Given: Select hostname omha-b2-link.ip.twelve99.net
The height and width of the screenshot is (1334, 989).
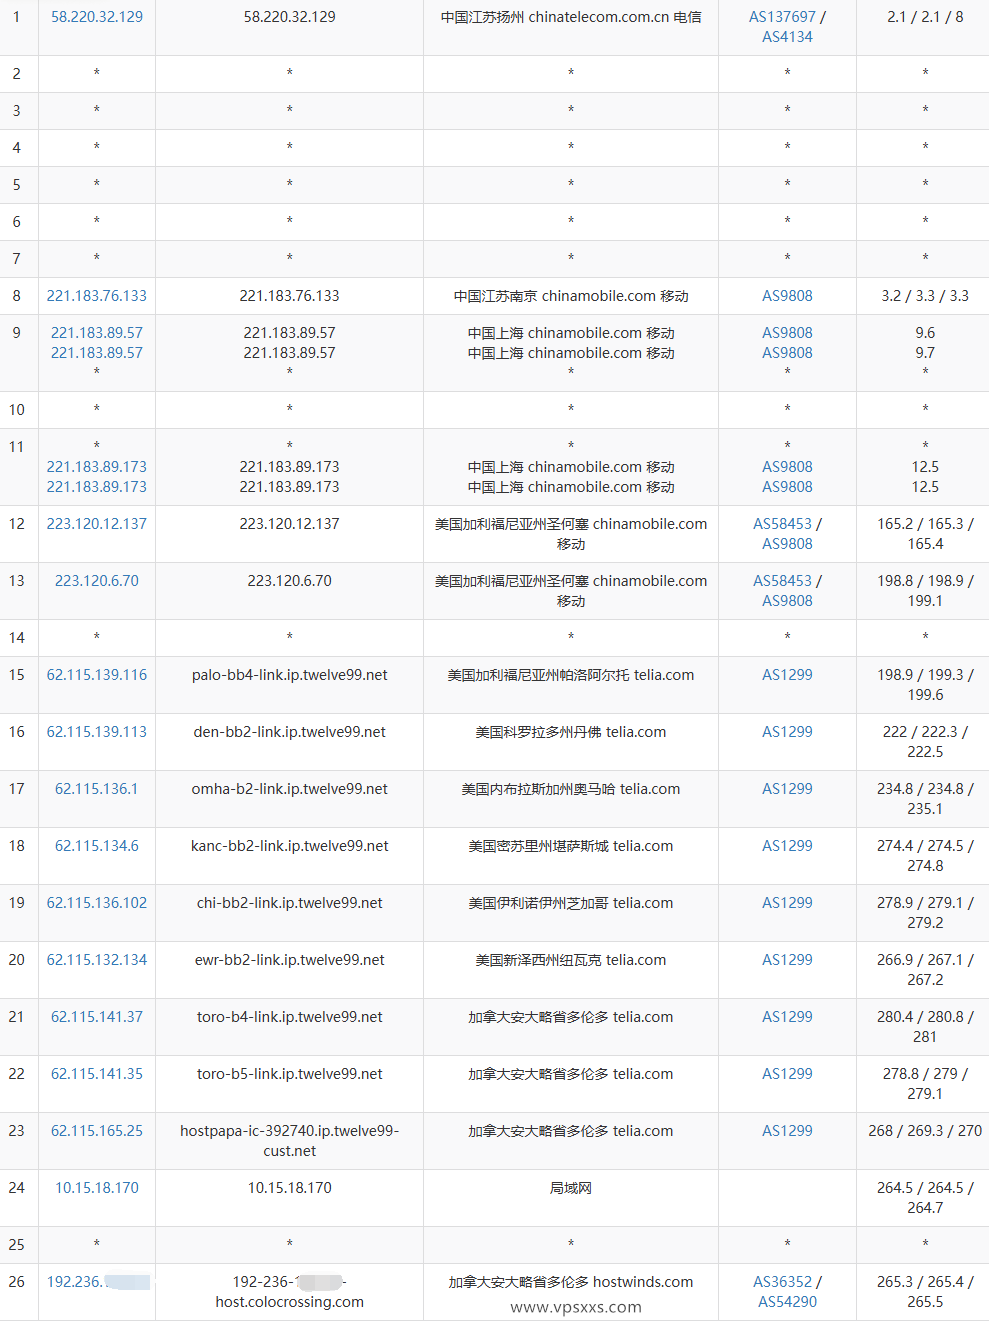Looking at the screenshot, I should tap(290, 789).
